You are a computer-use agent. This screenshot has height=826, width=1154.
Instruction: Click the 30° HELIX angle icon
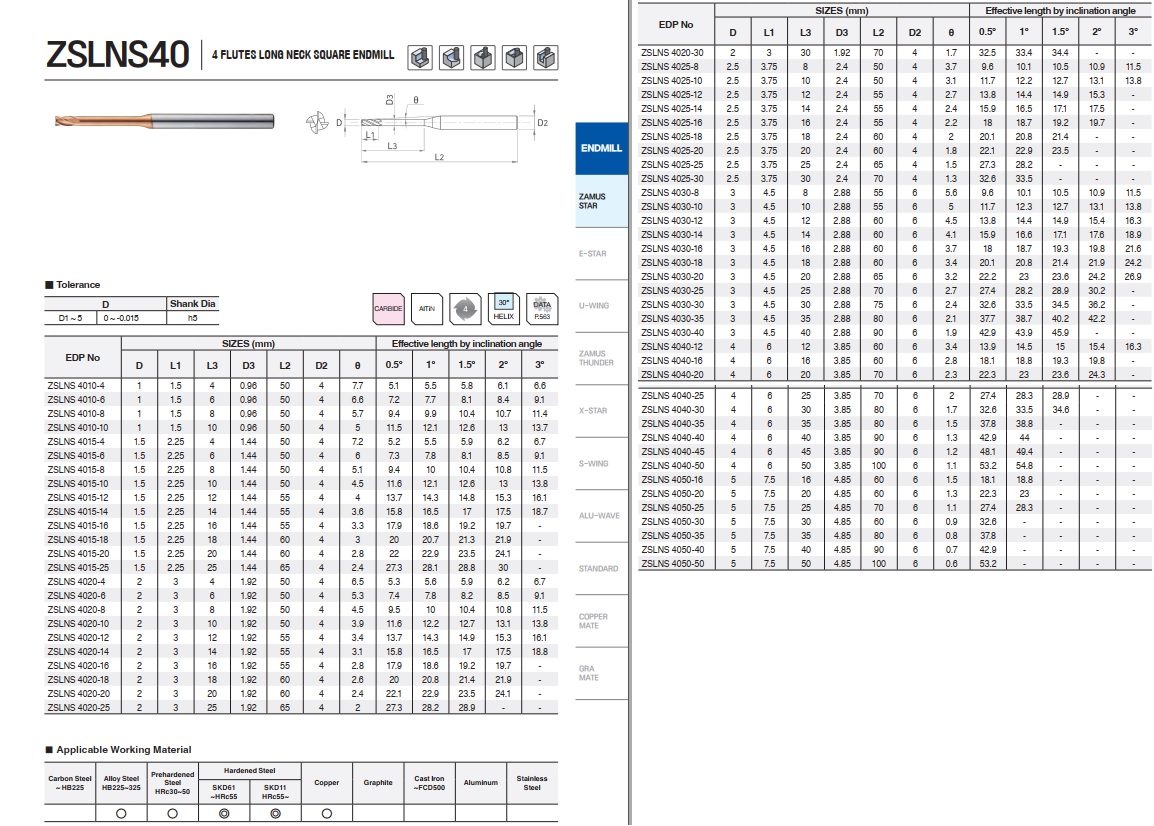(503, 308)
